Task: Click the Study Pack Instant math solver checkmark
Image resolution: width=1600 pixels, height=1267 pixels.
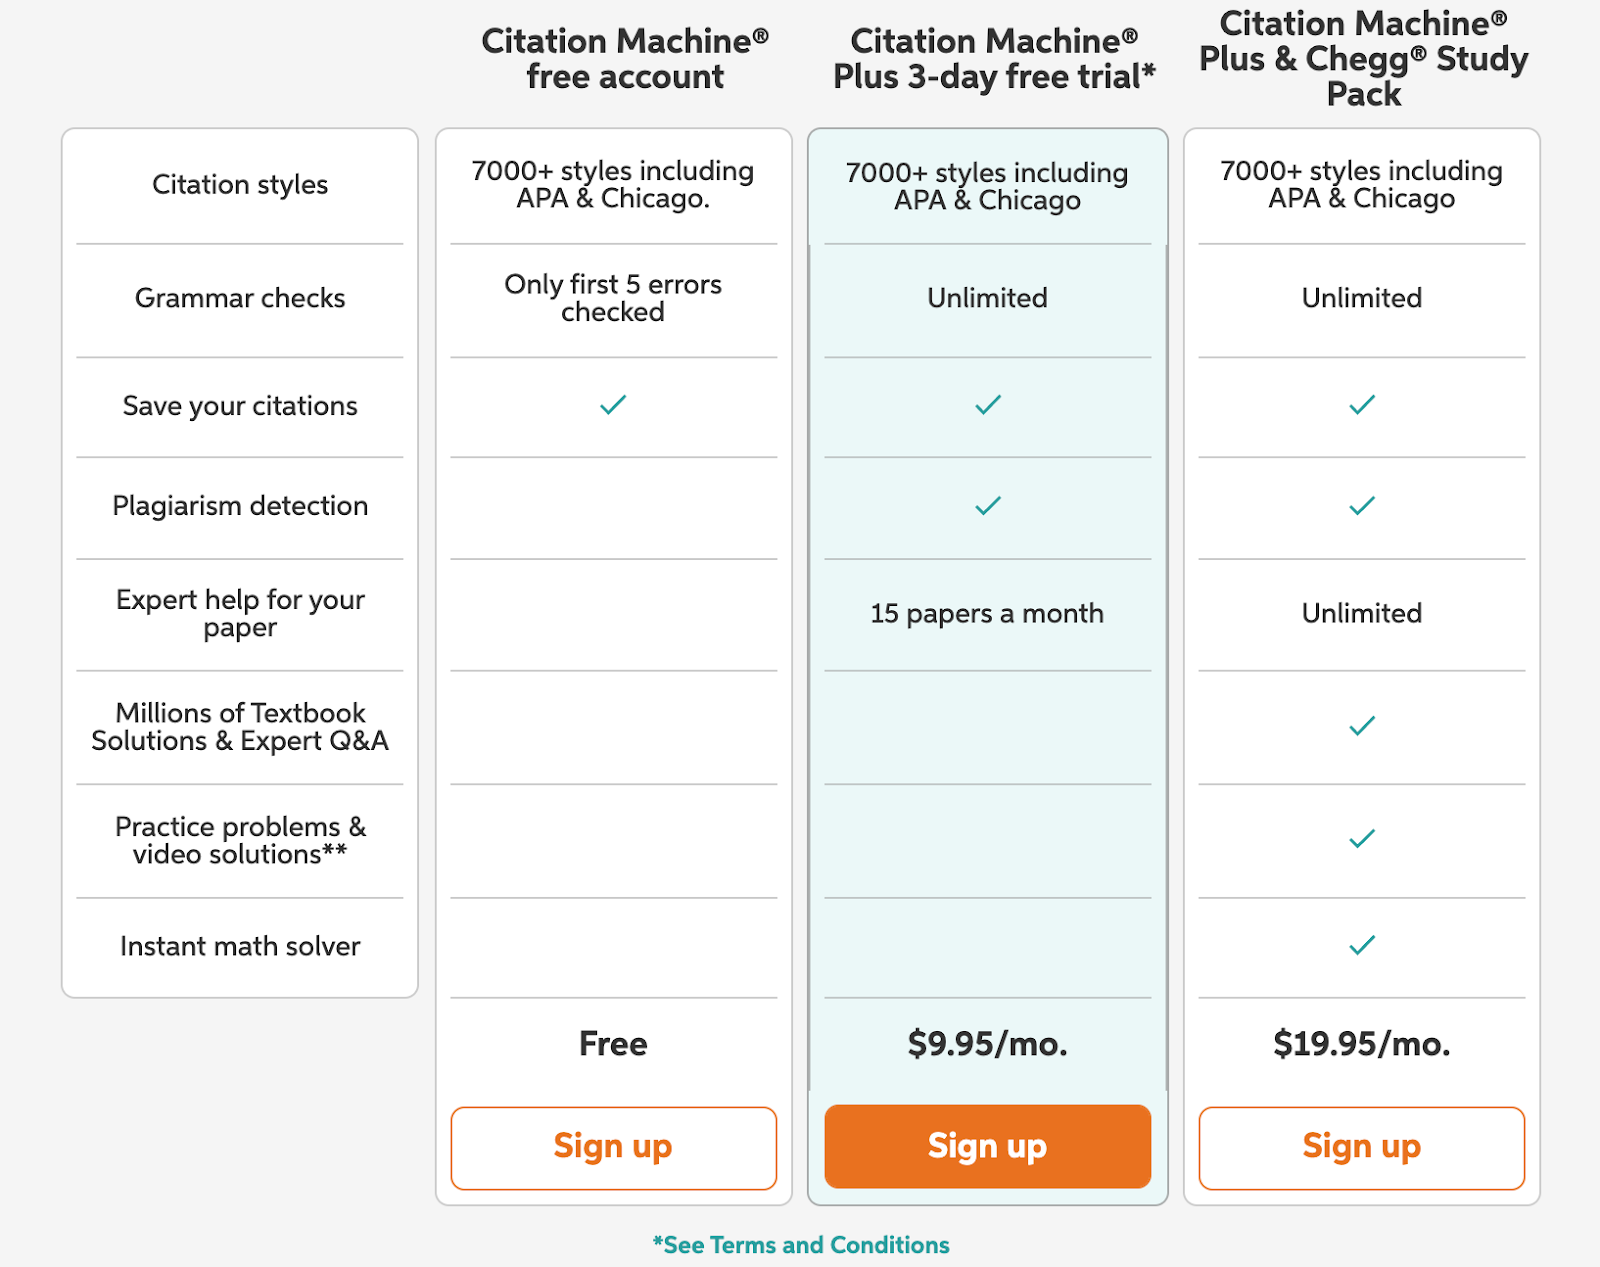Action: pyautogui.click(x=1362, y=945)
